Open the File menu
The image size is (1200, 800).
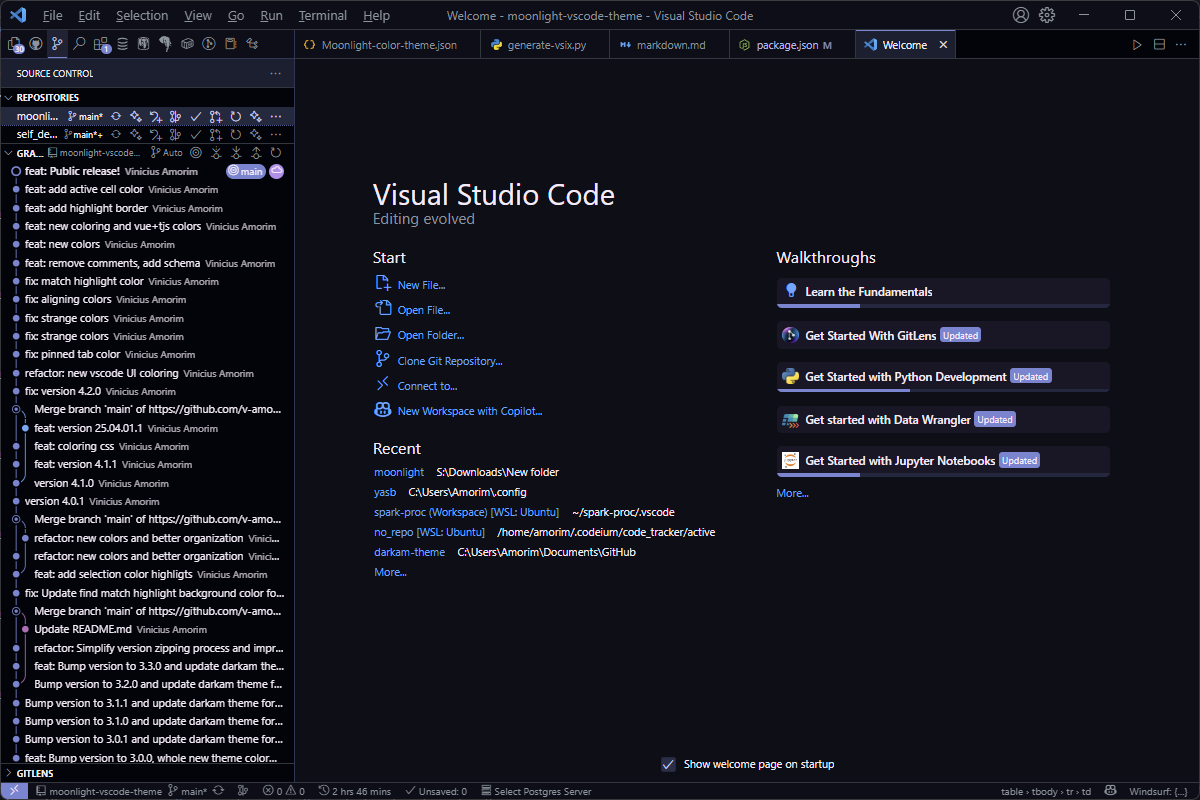(52, 15)
